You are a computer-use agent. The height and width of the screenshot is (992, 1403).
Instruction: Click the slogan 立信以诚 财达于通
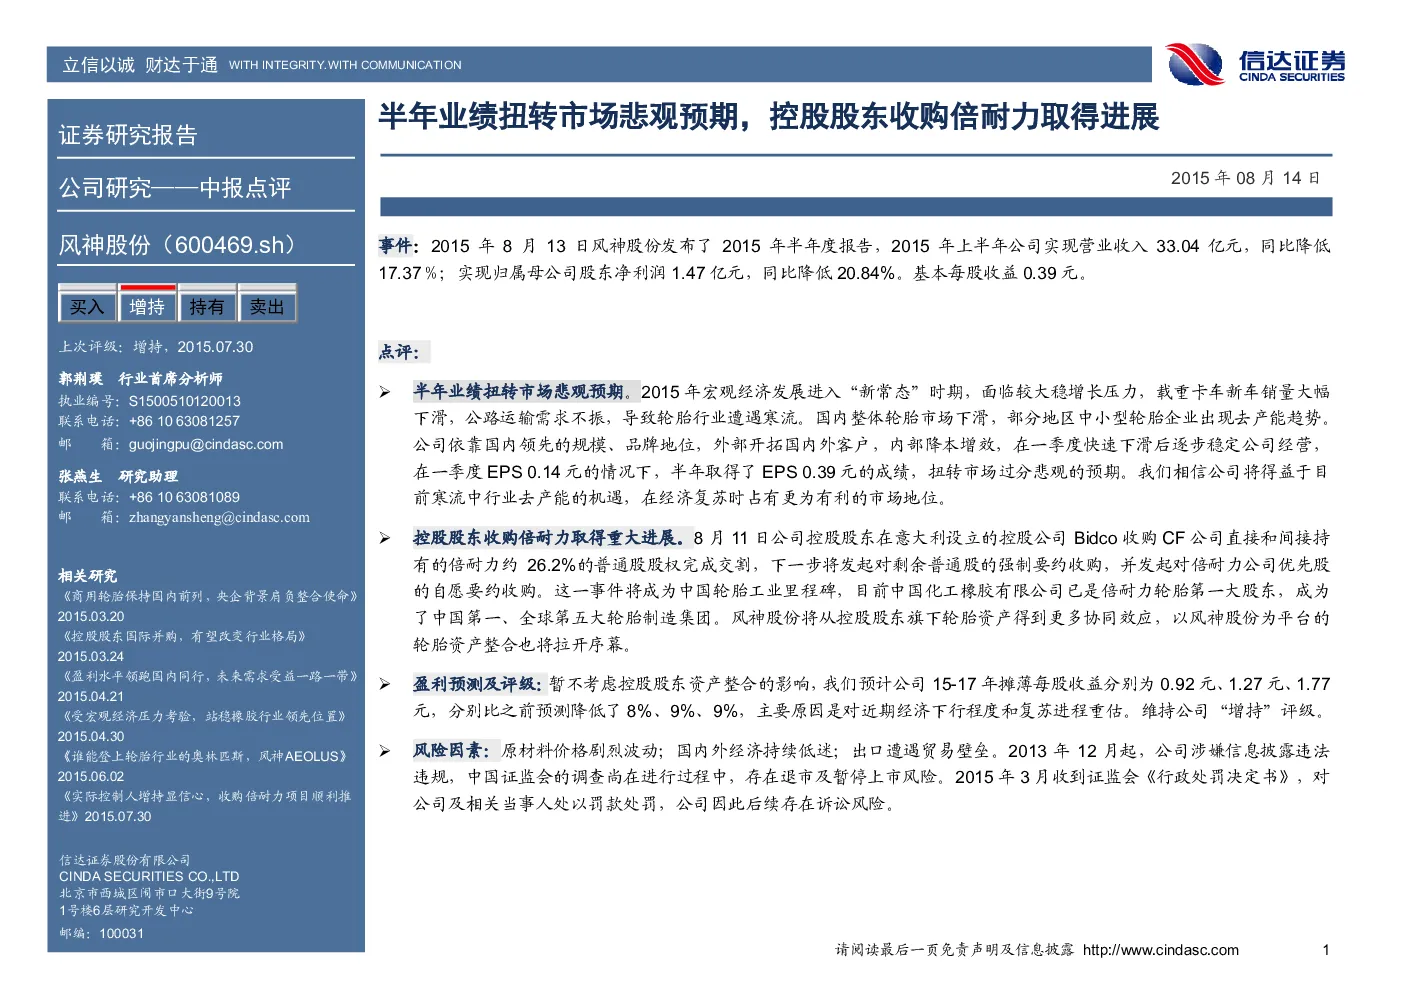click(x=140, y=65)
